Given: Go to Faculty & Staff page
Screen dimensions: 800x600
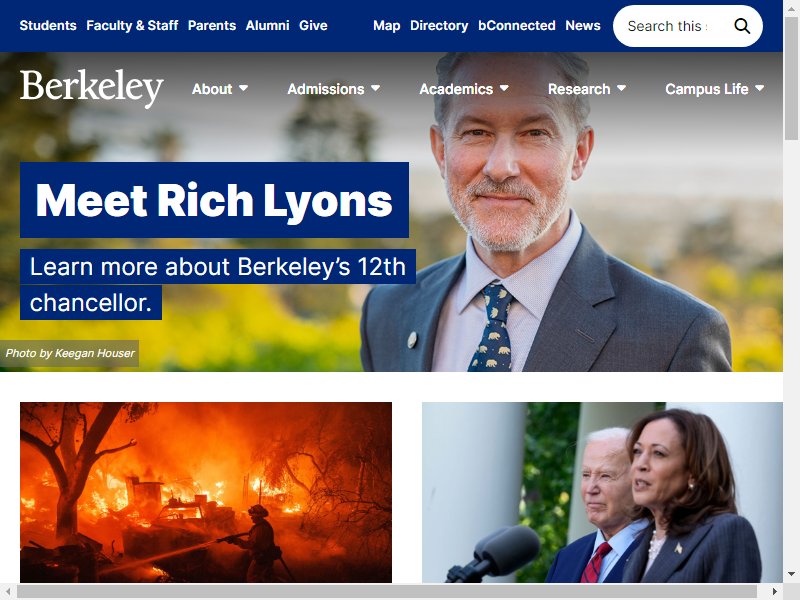Looking at the screenshot, I should tap(132, 26).
